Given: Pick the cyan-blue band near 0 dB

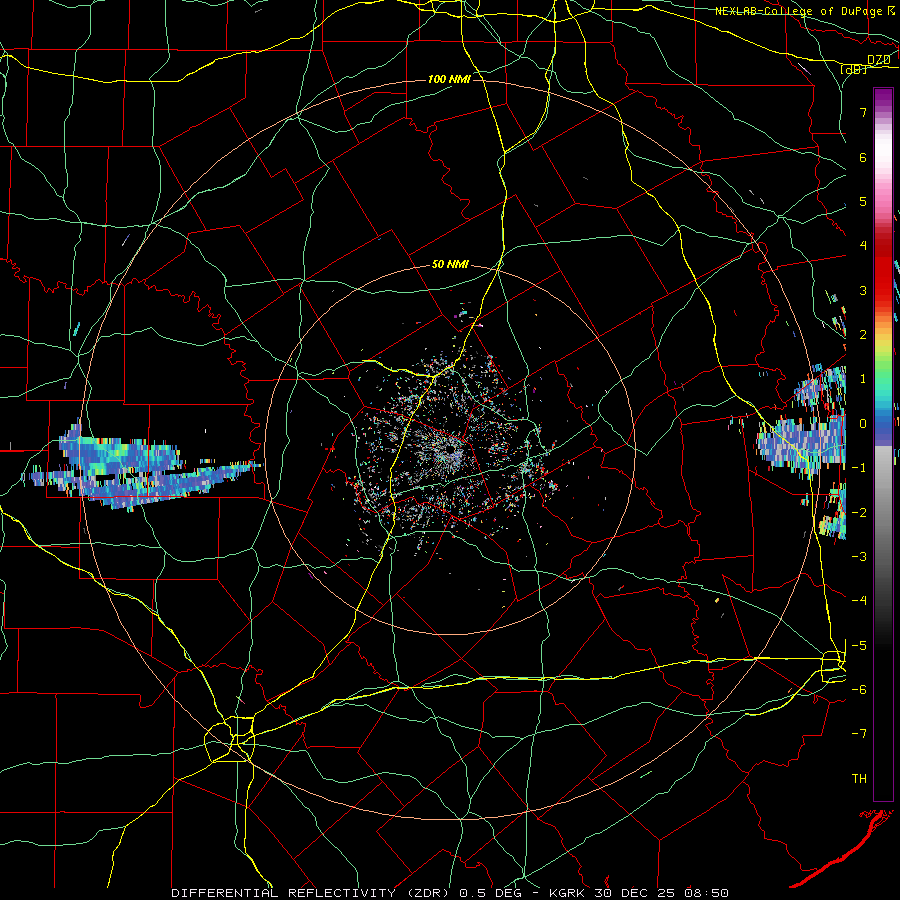Looking at the screenshot, I should point(883,412).
